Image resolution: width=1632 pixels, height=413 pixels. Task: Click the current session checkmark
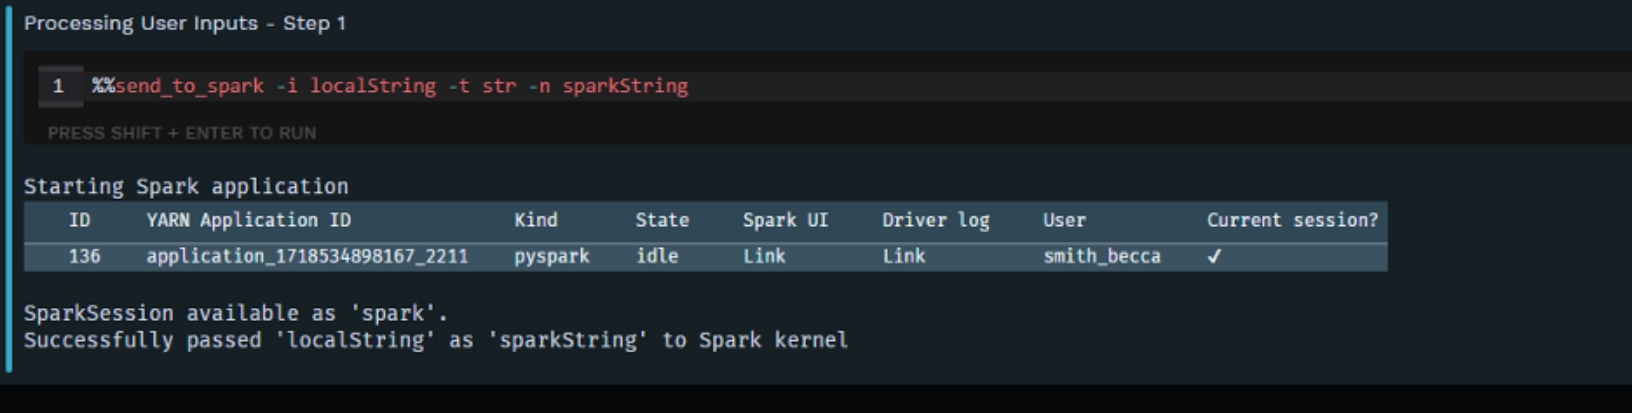(1214, 256)
